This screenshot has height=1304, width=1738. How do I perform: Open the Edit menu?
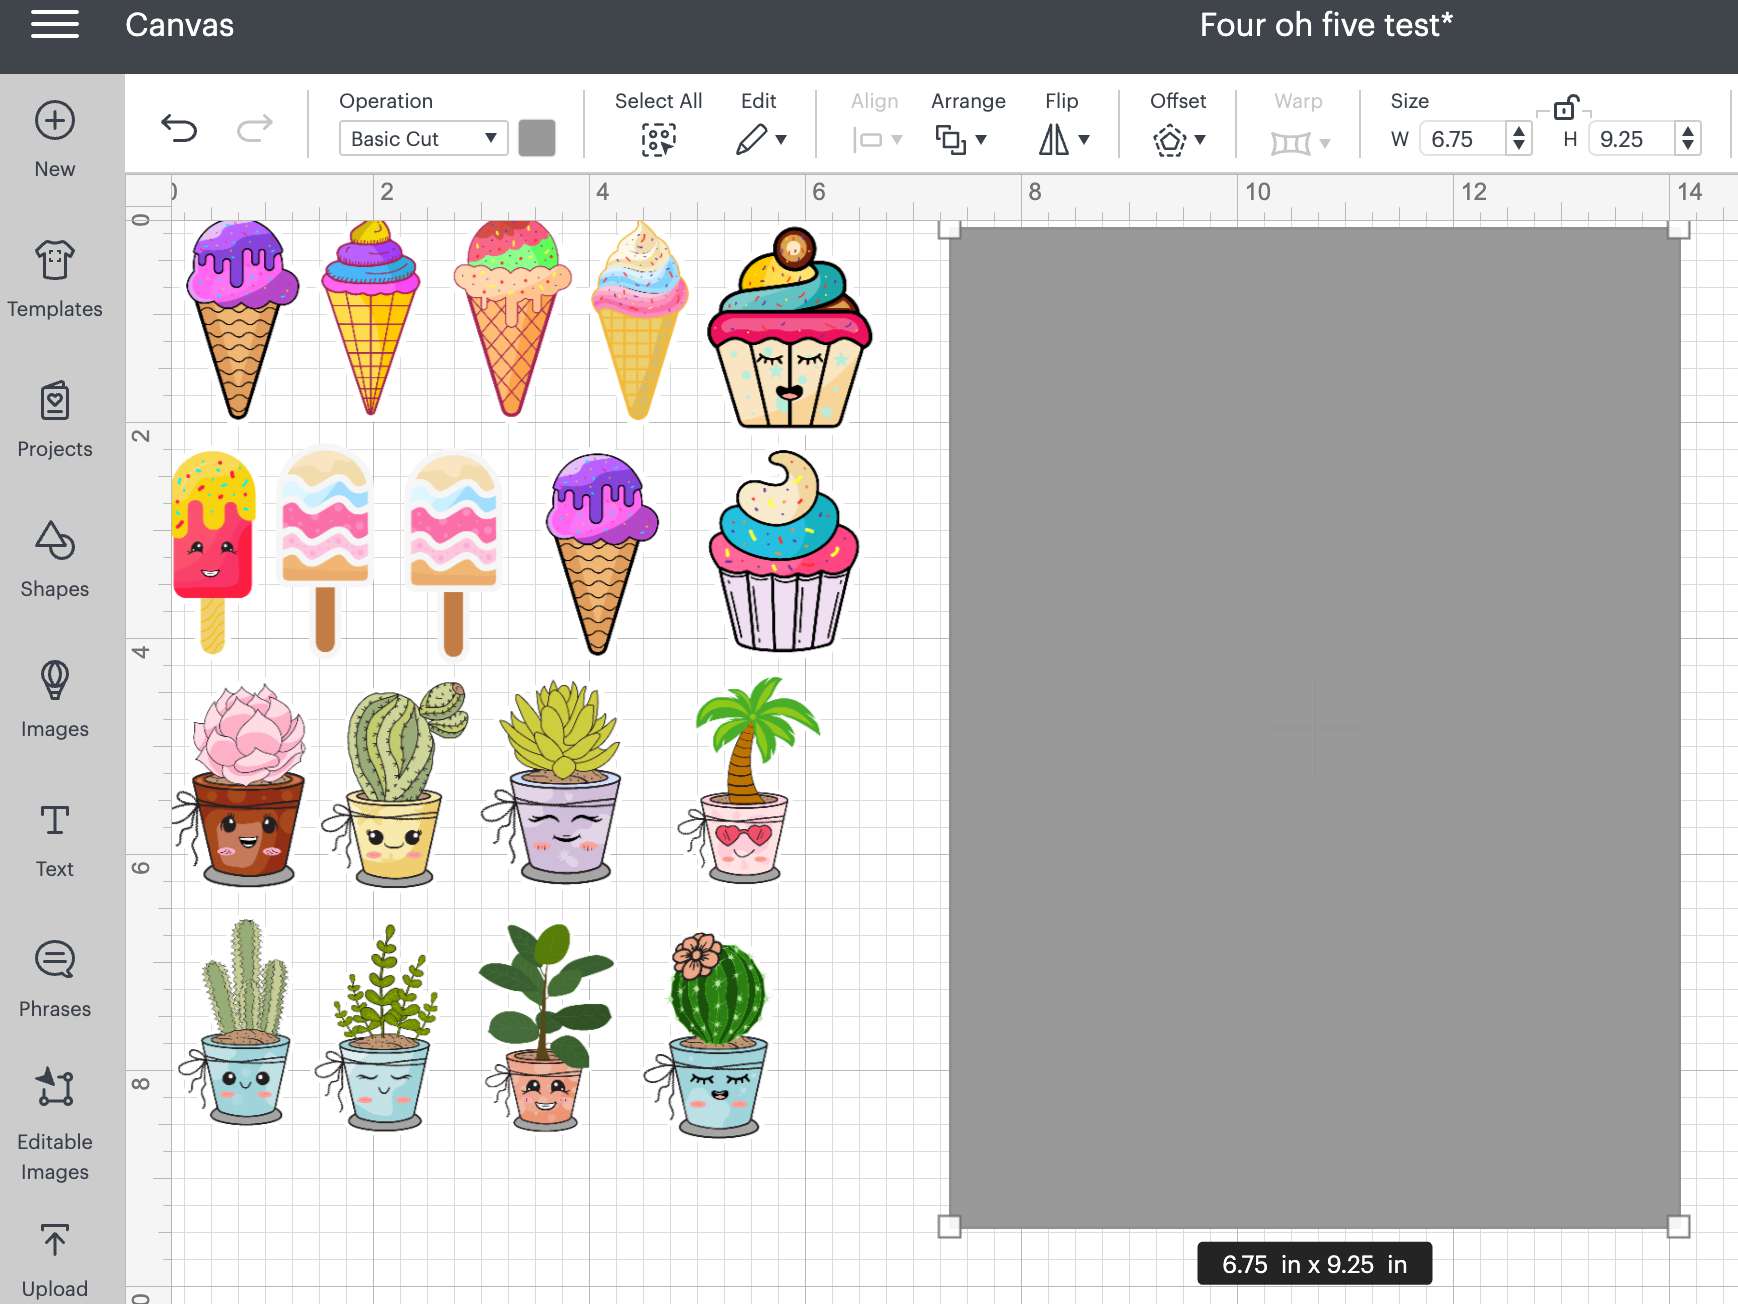(x=760, y=139)
